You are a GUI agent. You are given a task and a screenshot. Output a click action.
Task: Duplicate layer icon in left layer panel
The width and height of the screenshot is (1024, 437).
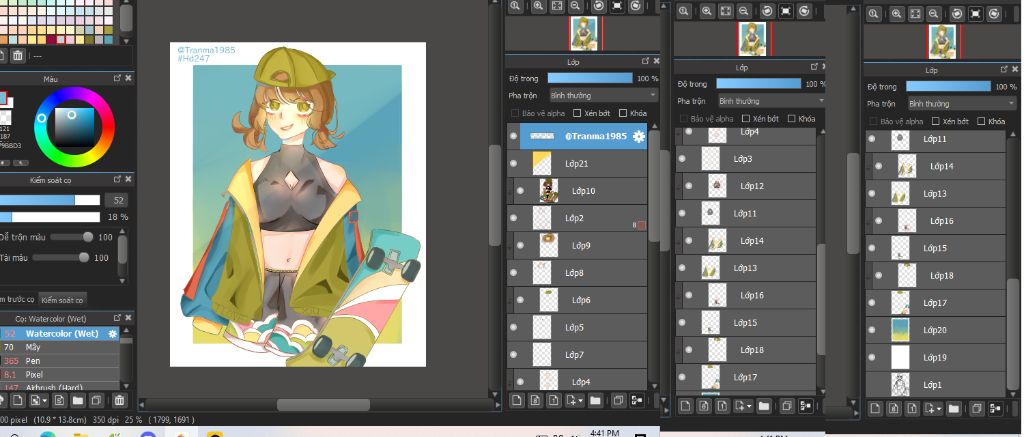[x=618, y=400]
